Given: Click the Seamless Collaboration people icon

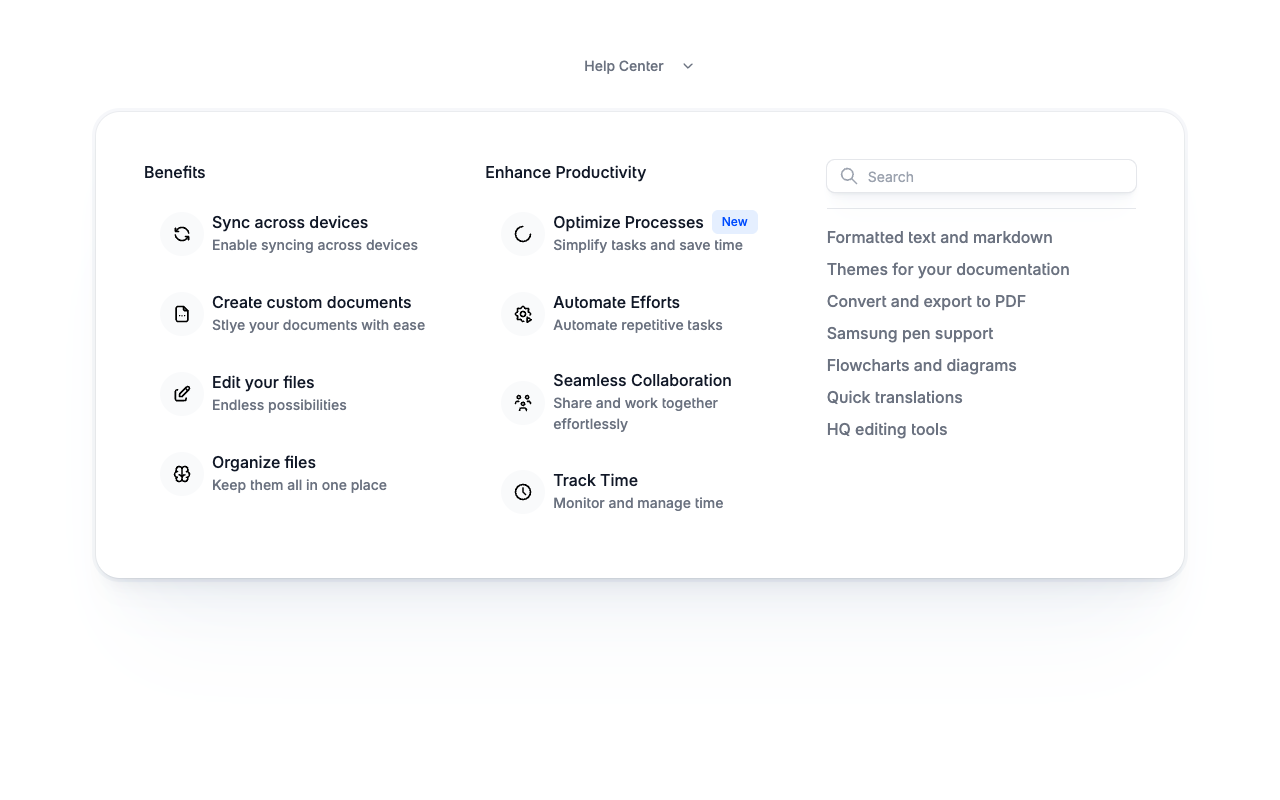Looking at the screenshot, I should 523,402.
